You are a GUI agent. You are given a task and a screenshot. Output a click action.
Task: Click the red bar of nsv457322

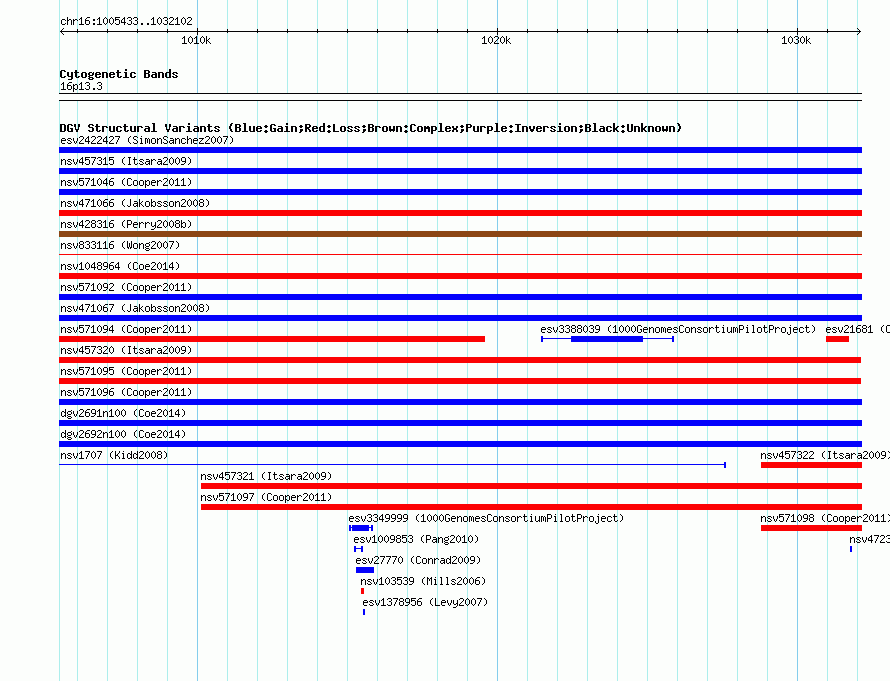[x=812, y=465]
